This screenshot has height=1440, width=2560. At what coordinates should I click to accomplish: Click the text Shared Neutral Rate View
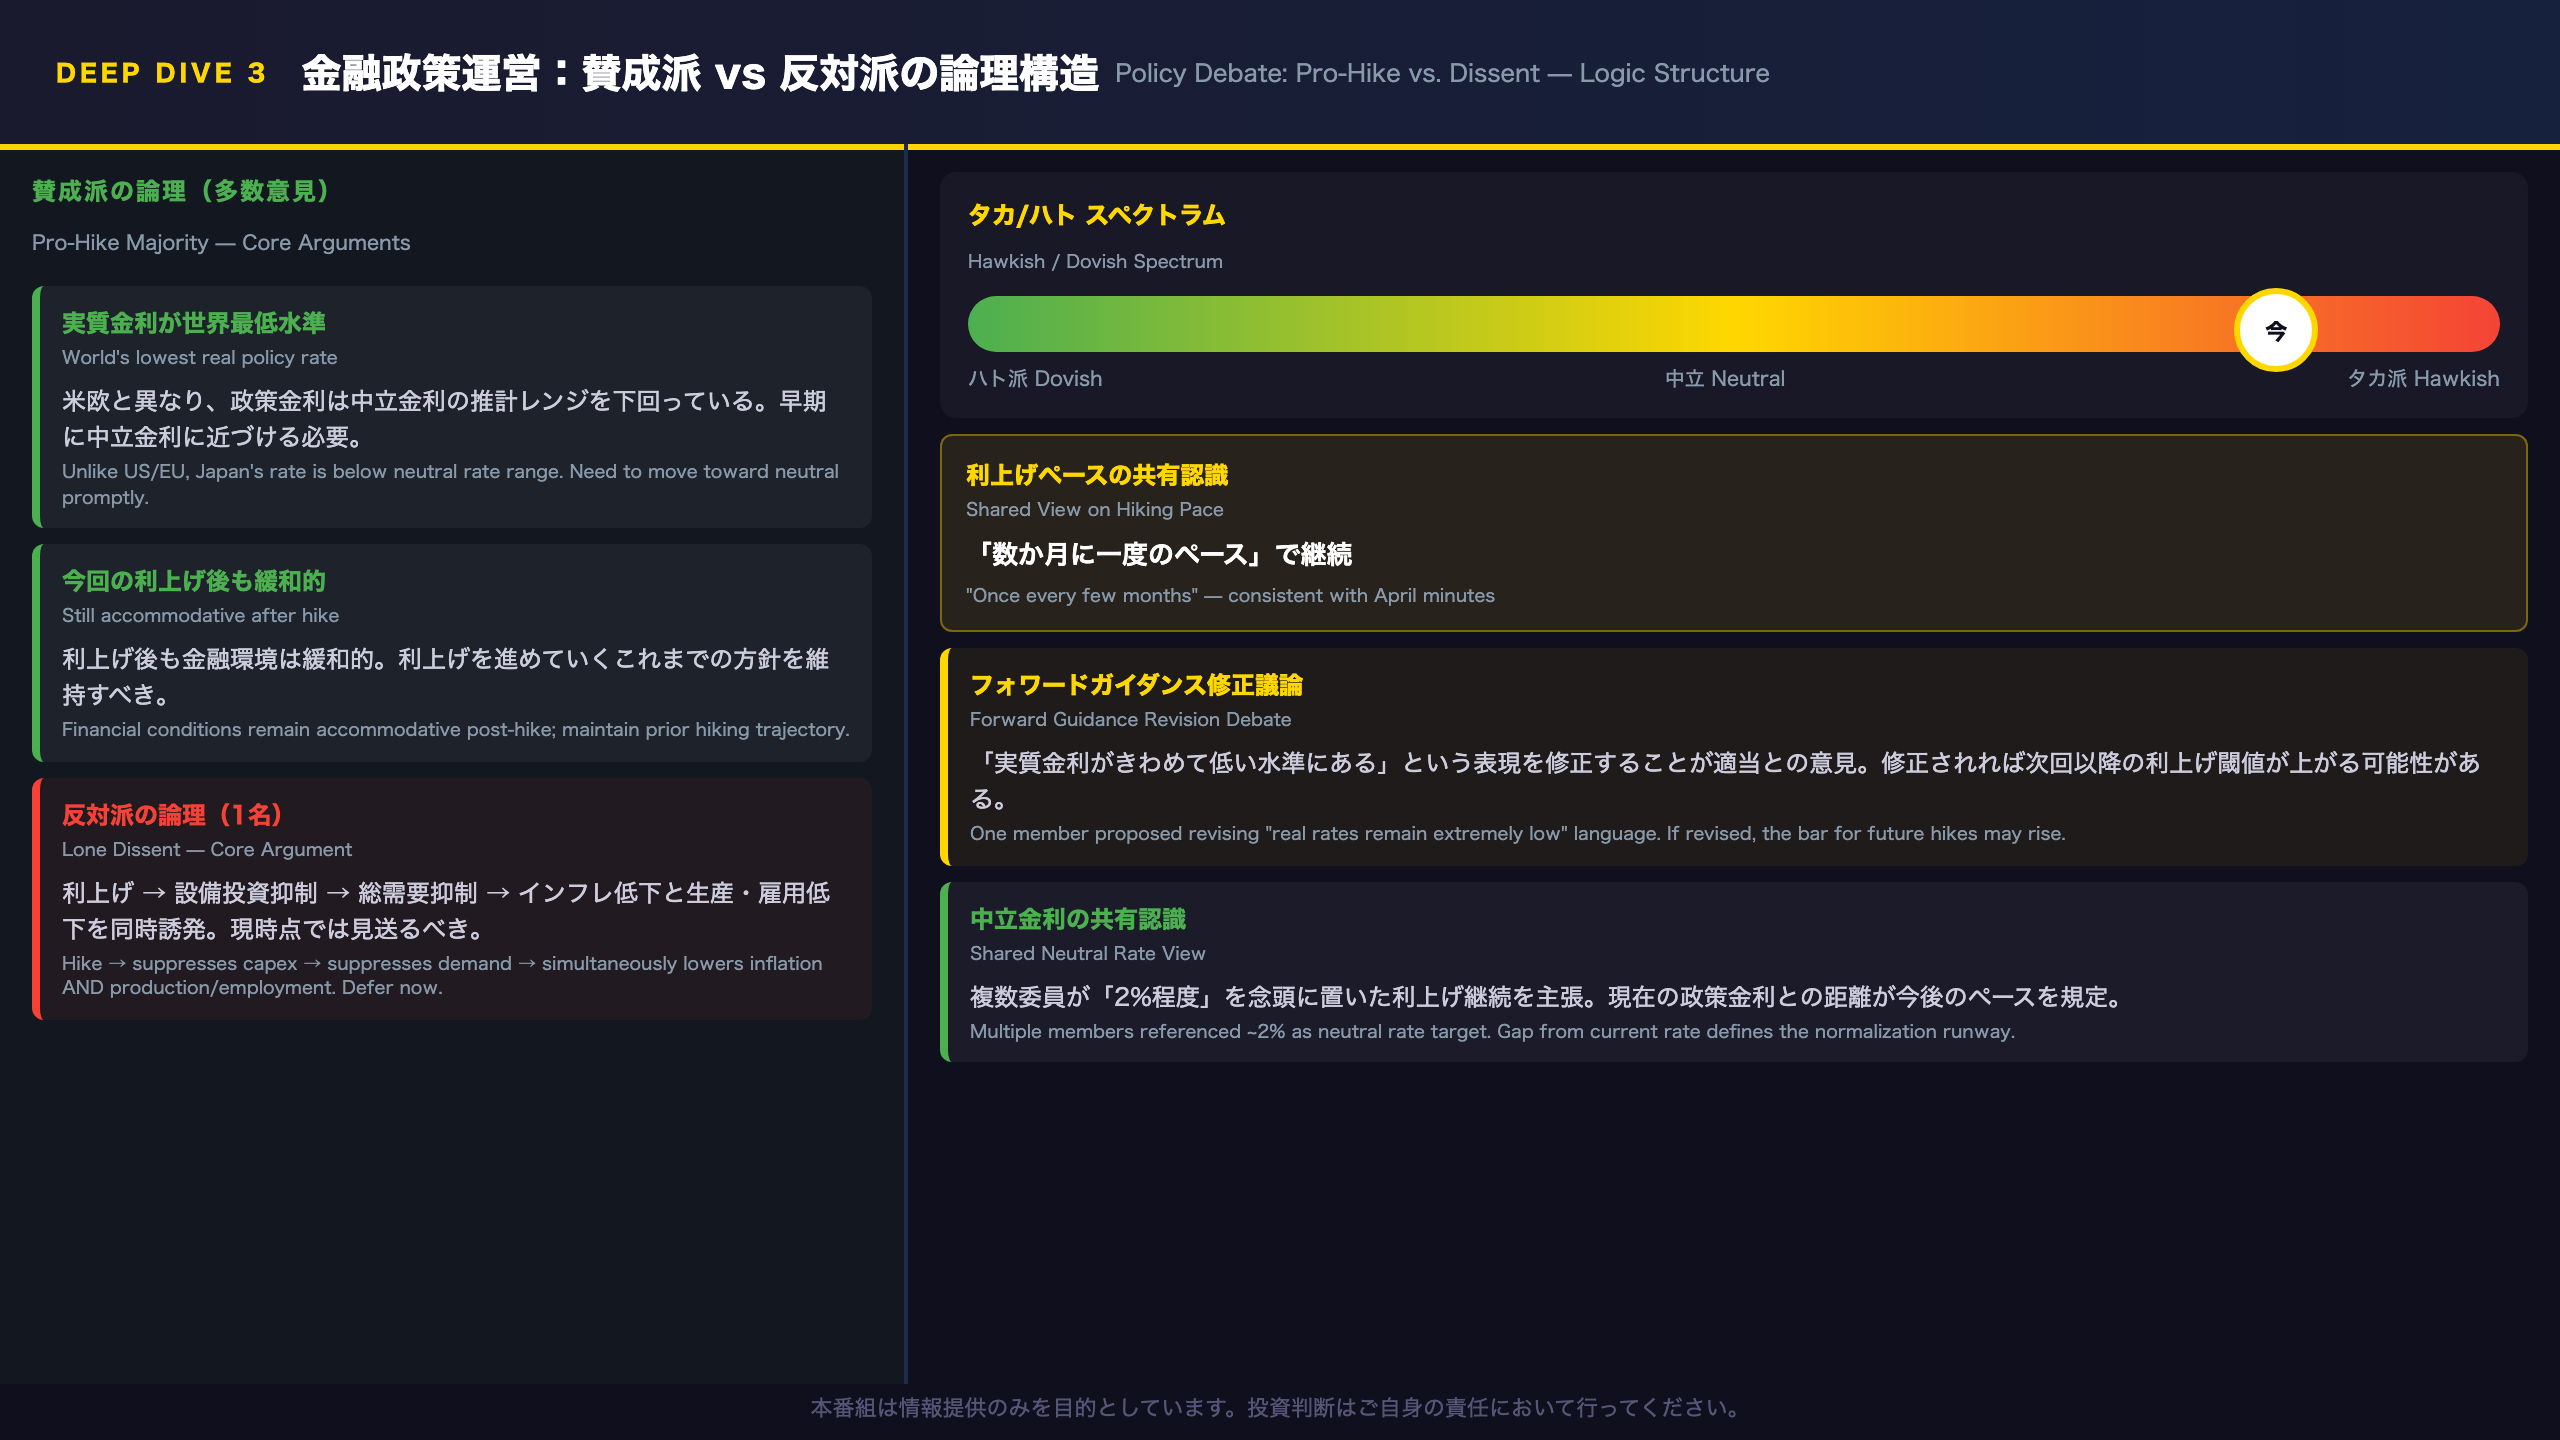tap(1088, 954)
